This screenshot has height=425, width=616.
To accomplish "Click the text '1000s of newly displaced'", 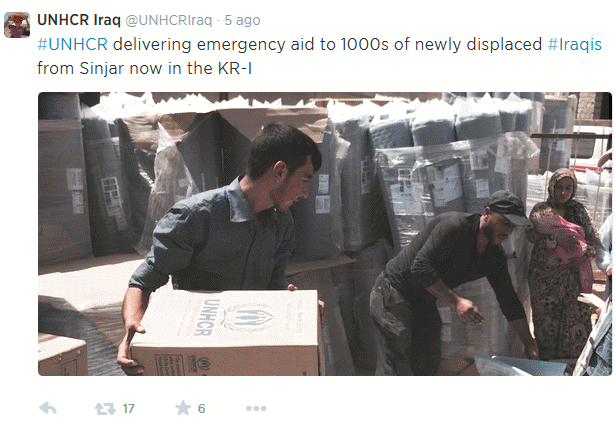I will pyautogui.click(x=441, y=44).
